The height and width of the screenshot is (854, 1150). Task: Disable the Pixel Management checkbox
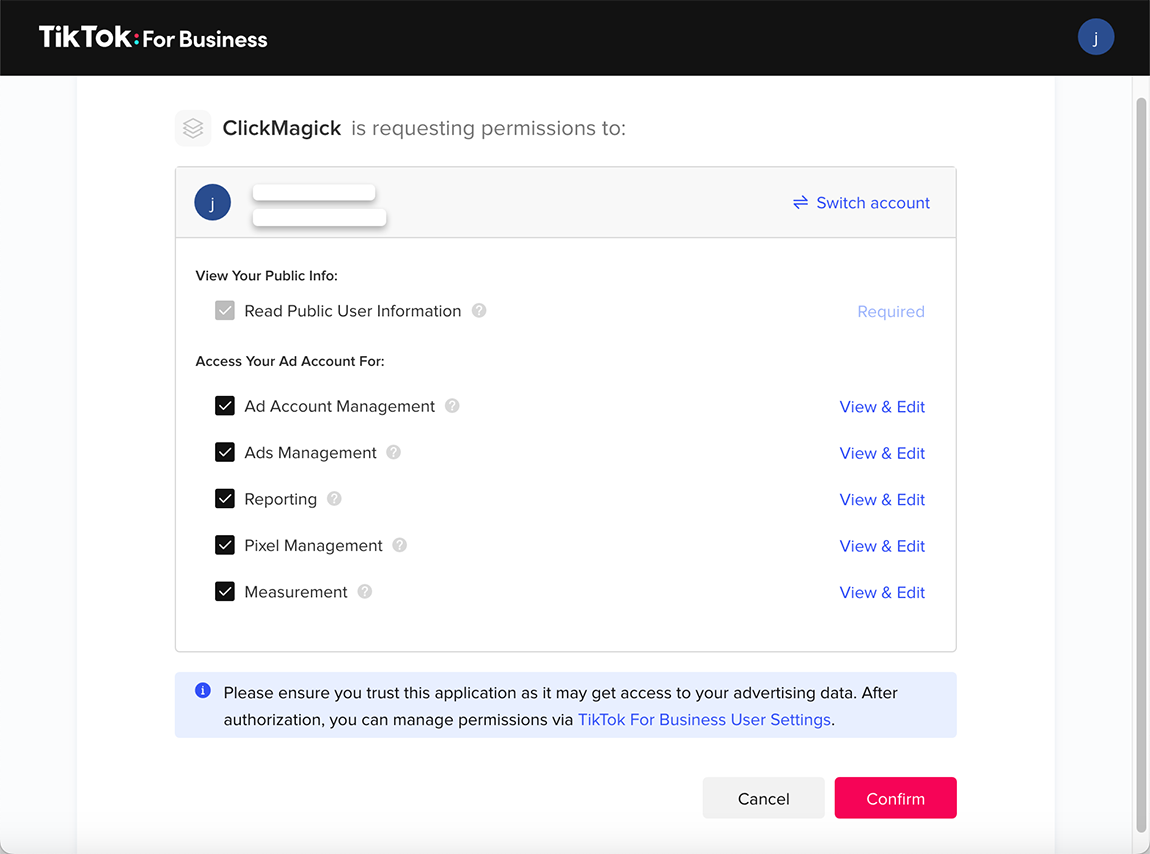click(225, 545)
